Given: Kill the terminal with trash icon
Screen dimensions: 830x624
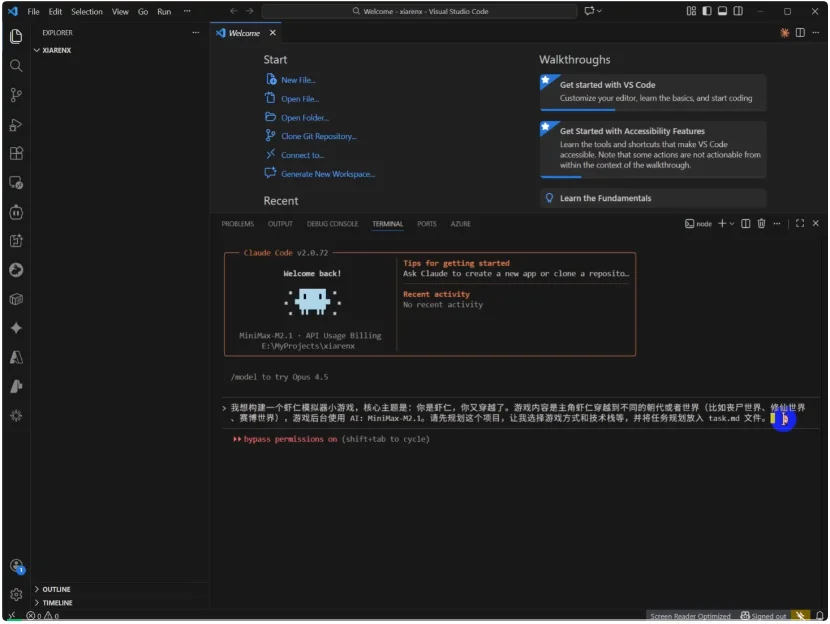Looking at the screenshot, I should pos(761,224).
